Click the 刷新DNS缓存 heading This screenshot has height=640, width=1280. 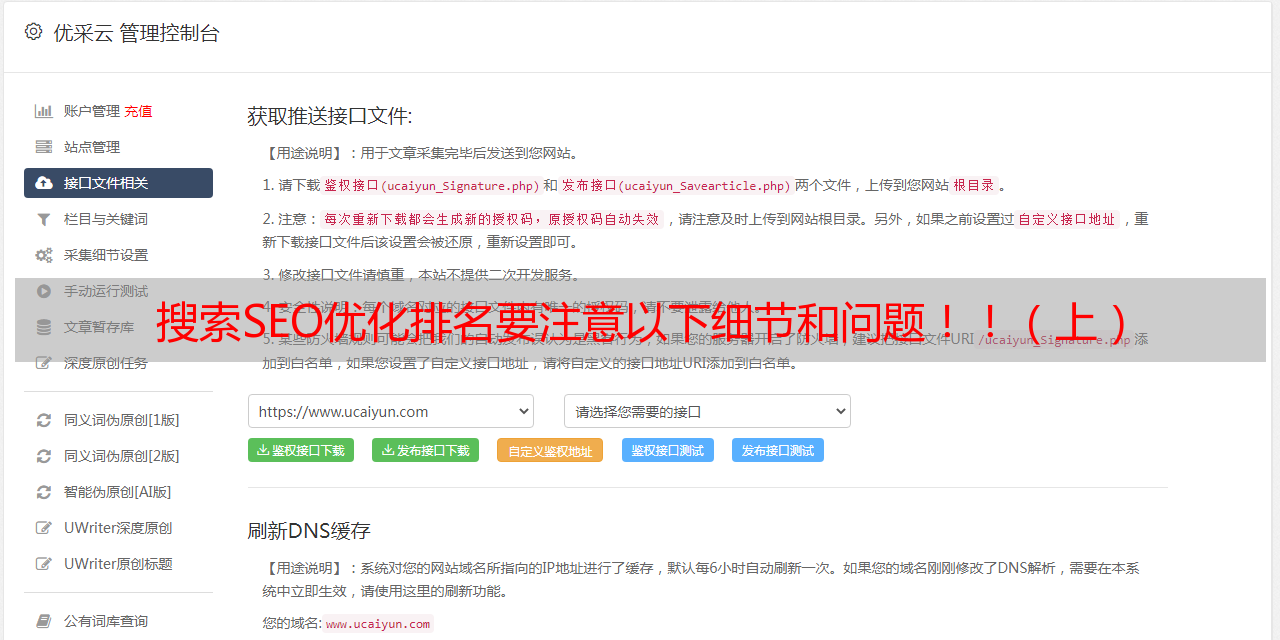coord(309,530)
